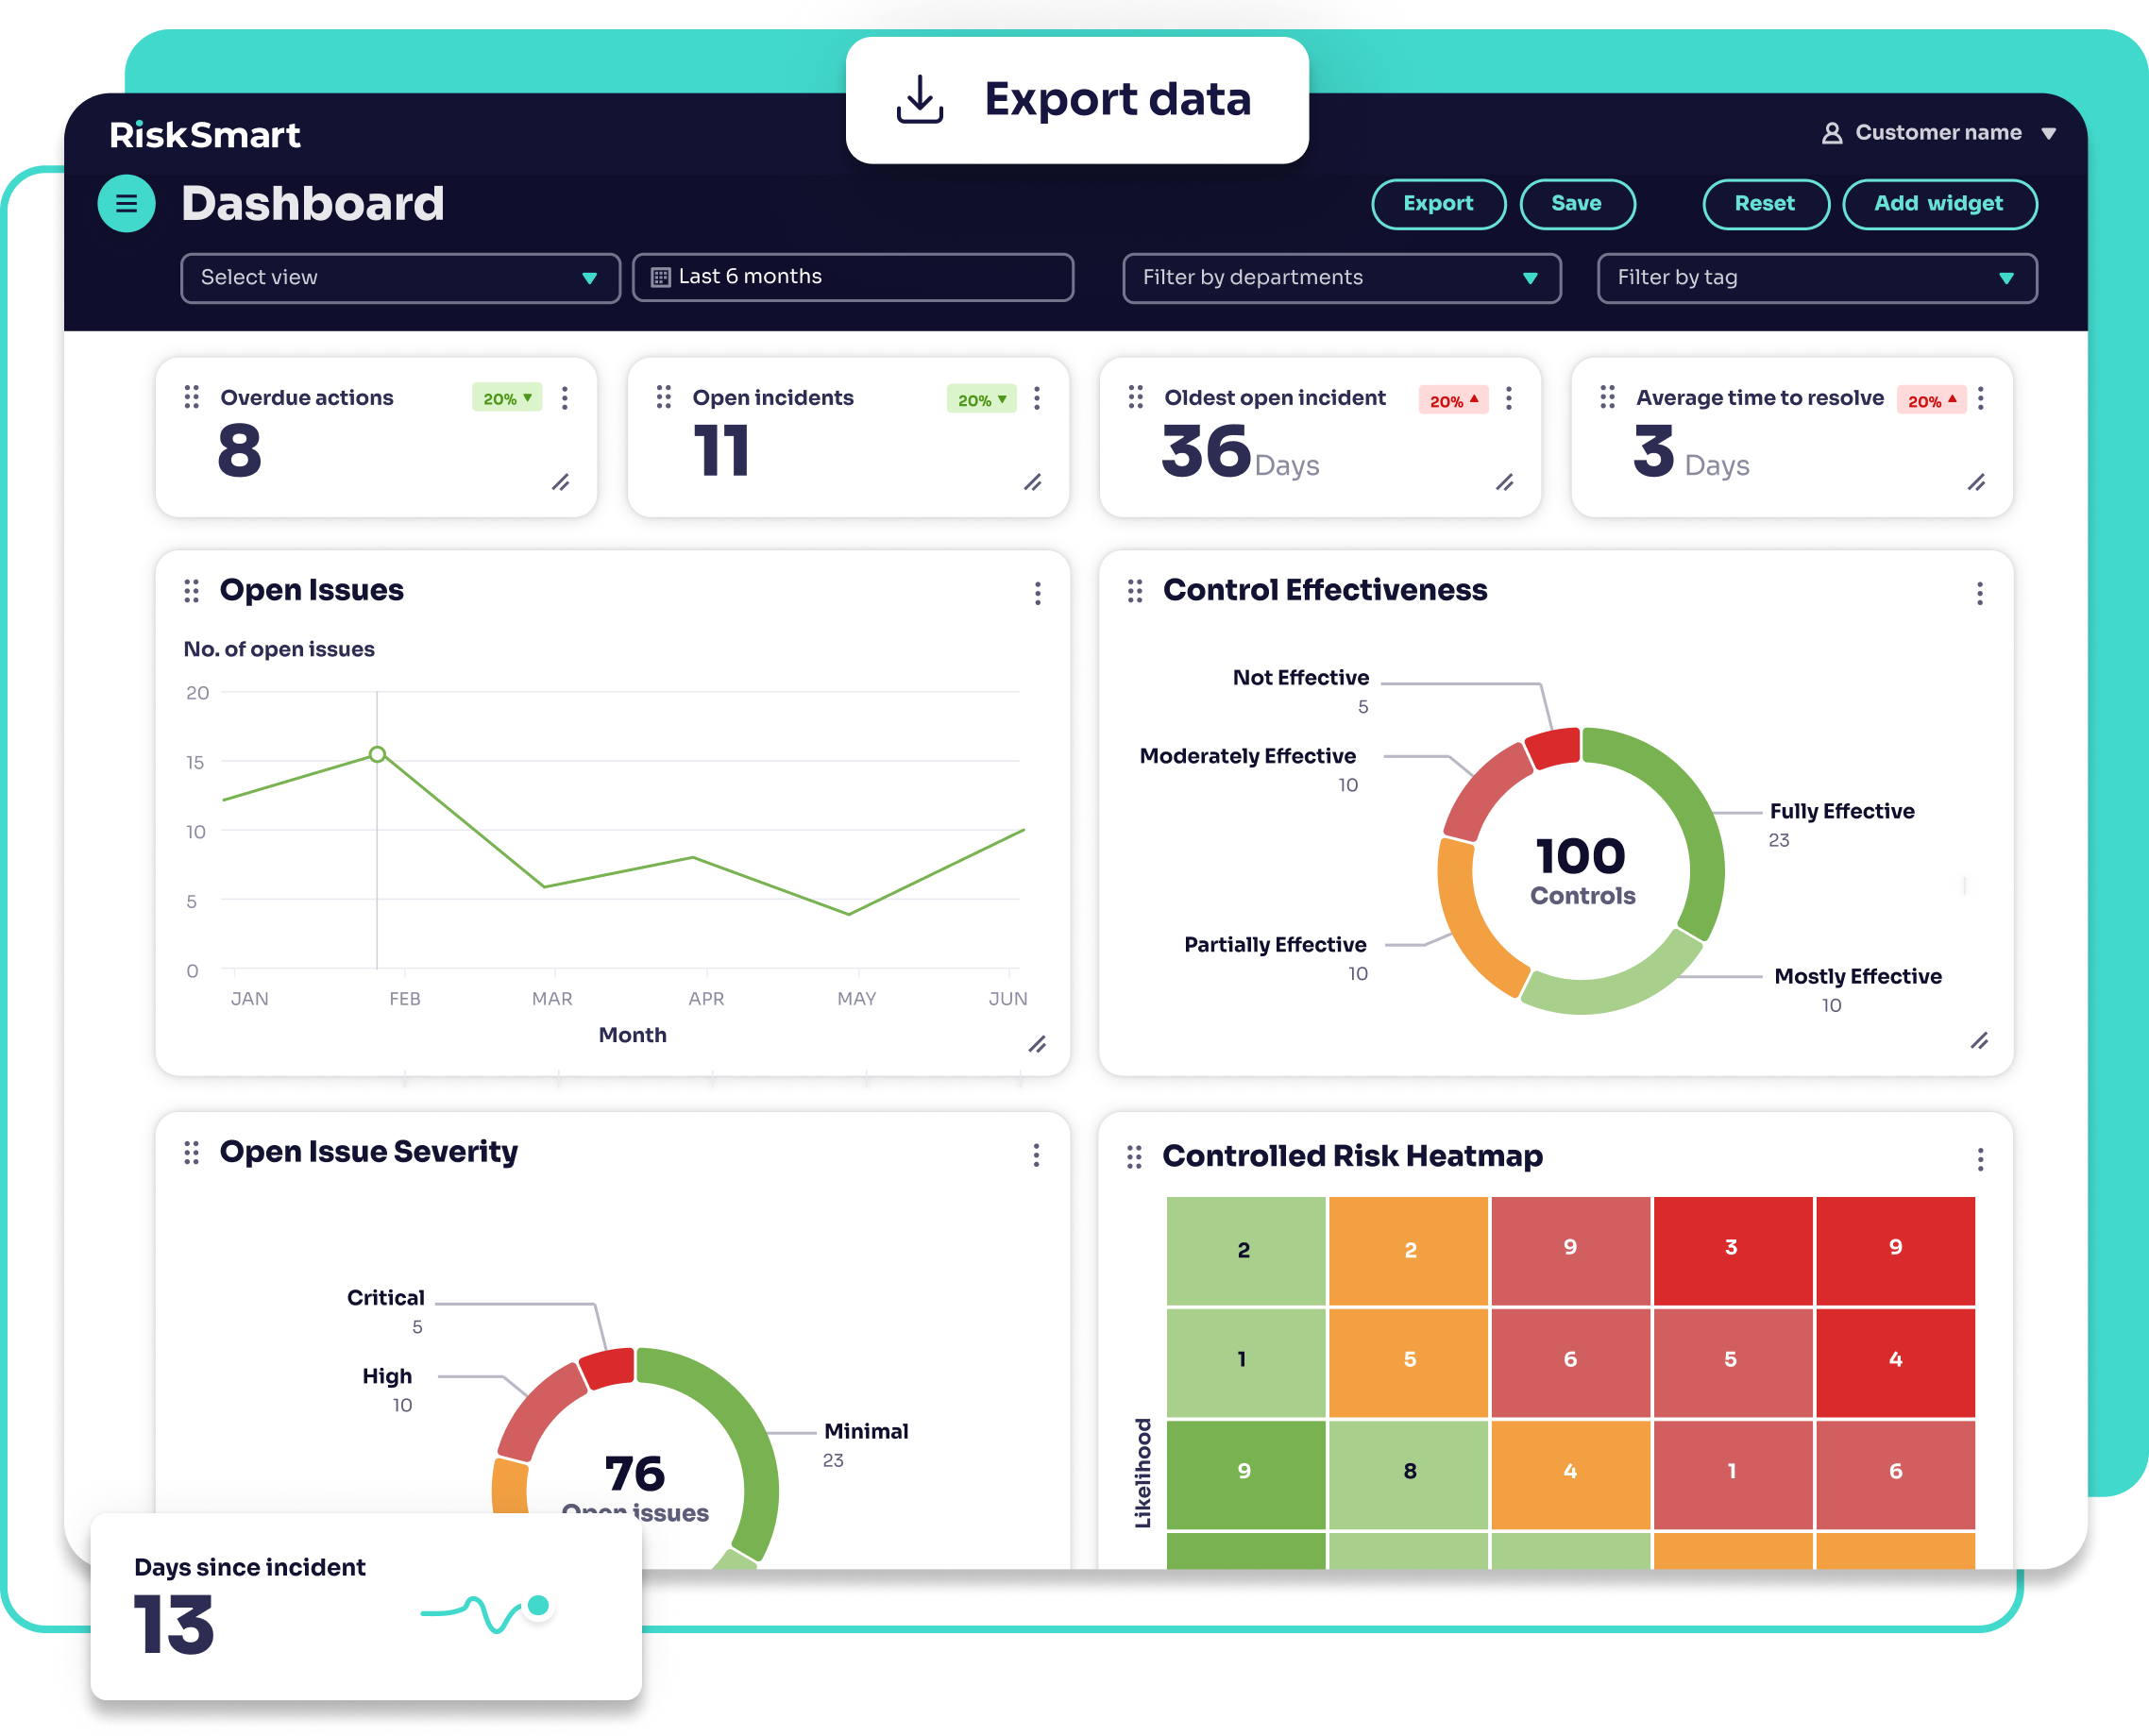
Task: Click the Export button
Action: click(1437, 204)
